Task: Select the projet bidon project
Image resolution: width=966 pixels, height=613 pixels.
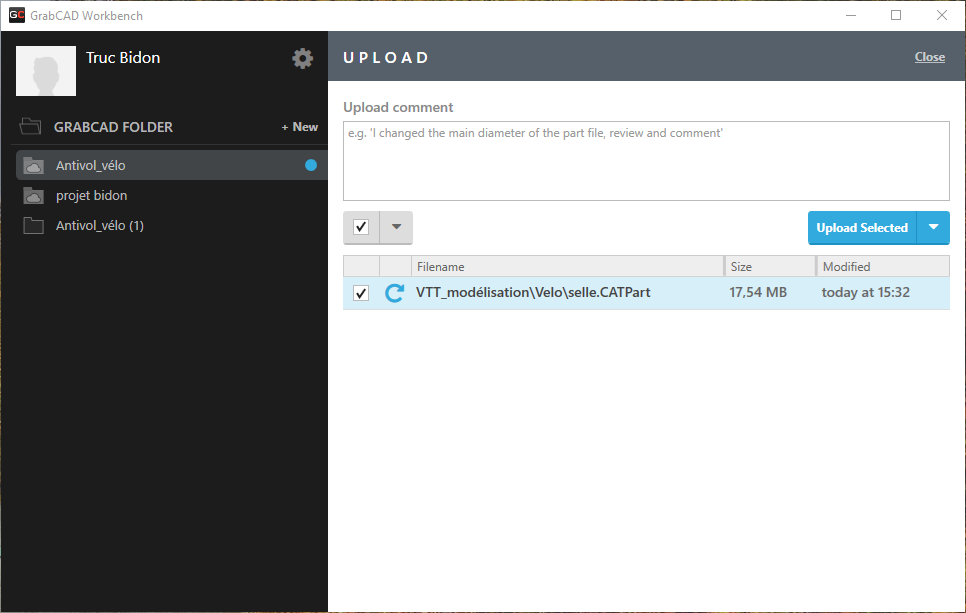Action: tap(171, 195)
